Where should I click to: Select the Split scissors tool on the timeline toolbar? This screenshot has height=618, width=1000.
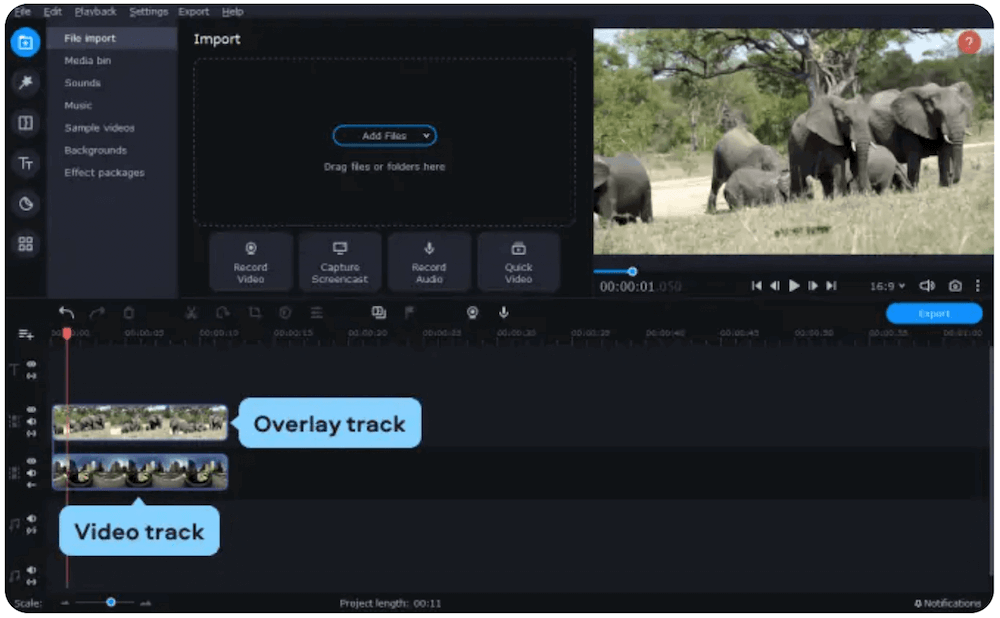point(190,313)
